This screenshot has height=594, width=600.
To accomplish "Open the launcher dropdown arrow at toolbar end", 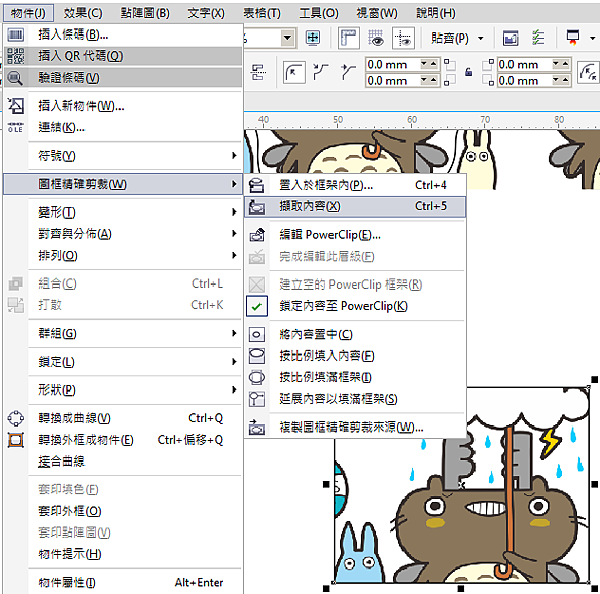I will [592, 38].
